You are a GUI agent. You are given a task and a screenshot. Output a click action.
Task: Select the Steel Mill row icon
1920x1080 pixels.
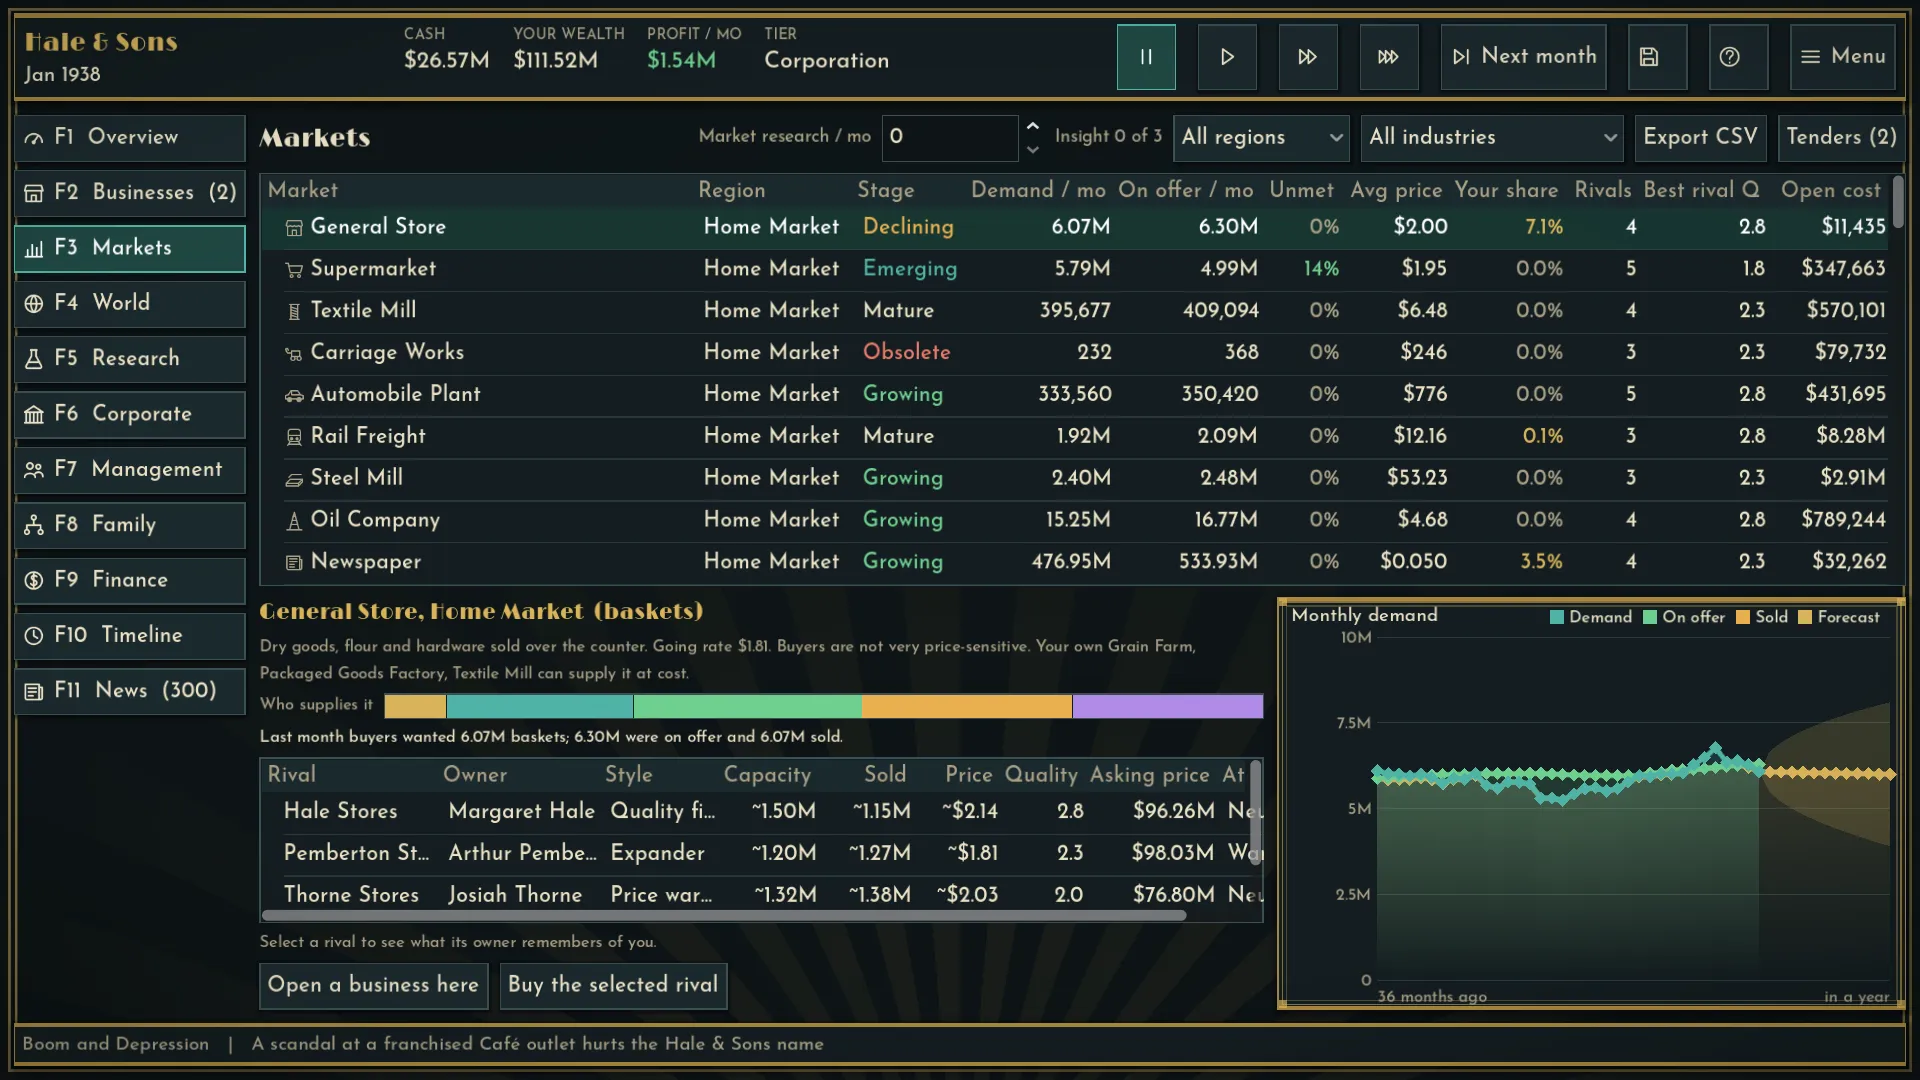[294, 479]
